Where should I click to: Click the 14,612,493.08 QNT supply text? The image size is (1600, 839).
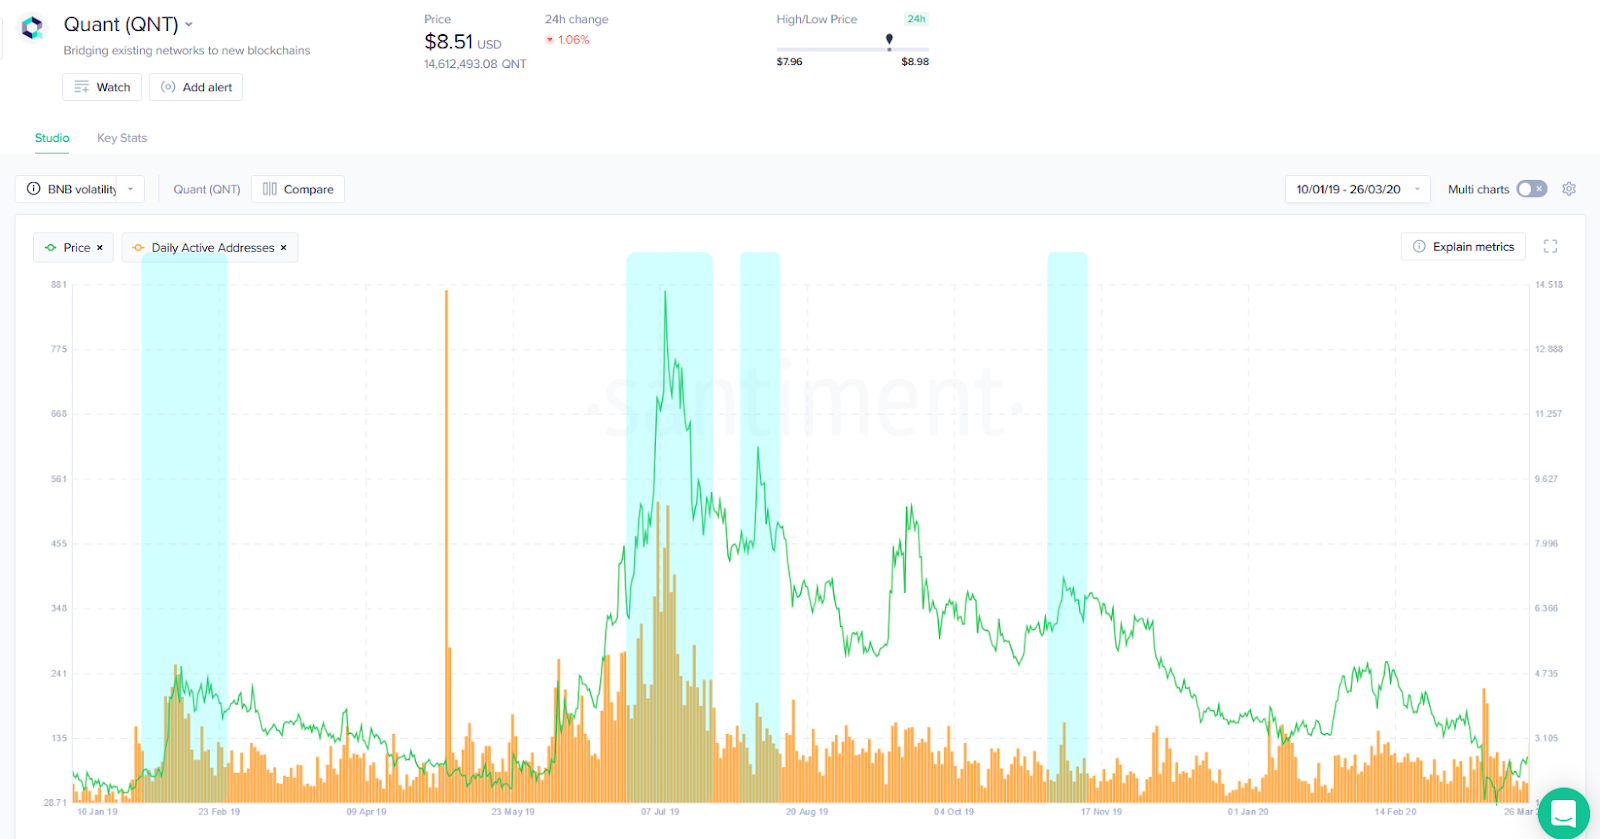[x=475, y=64]
